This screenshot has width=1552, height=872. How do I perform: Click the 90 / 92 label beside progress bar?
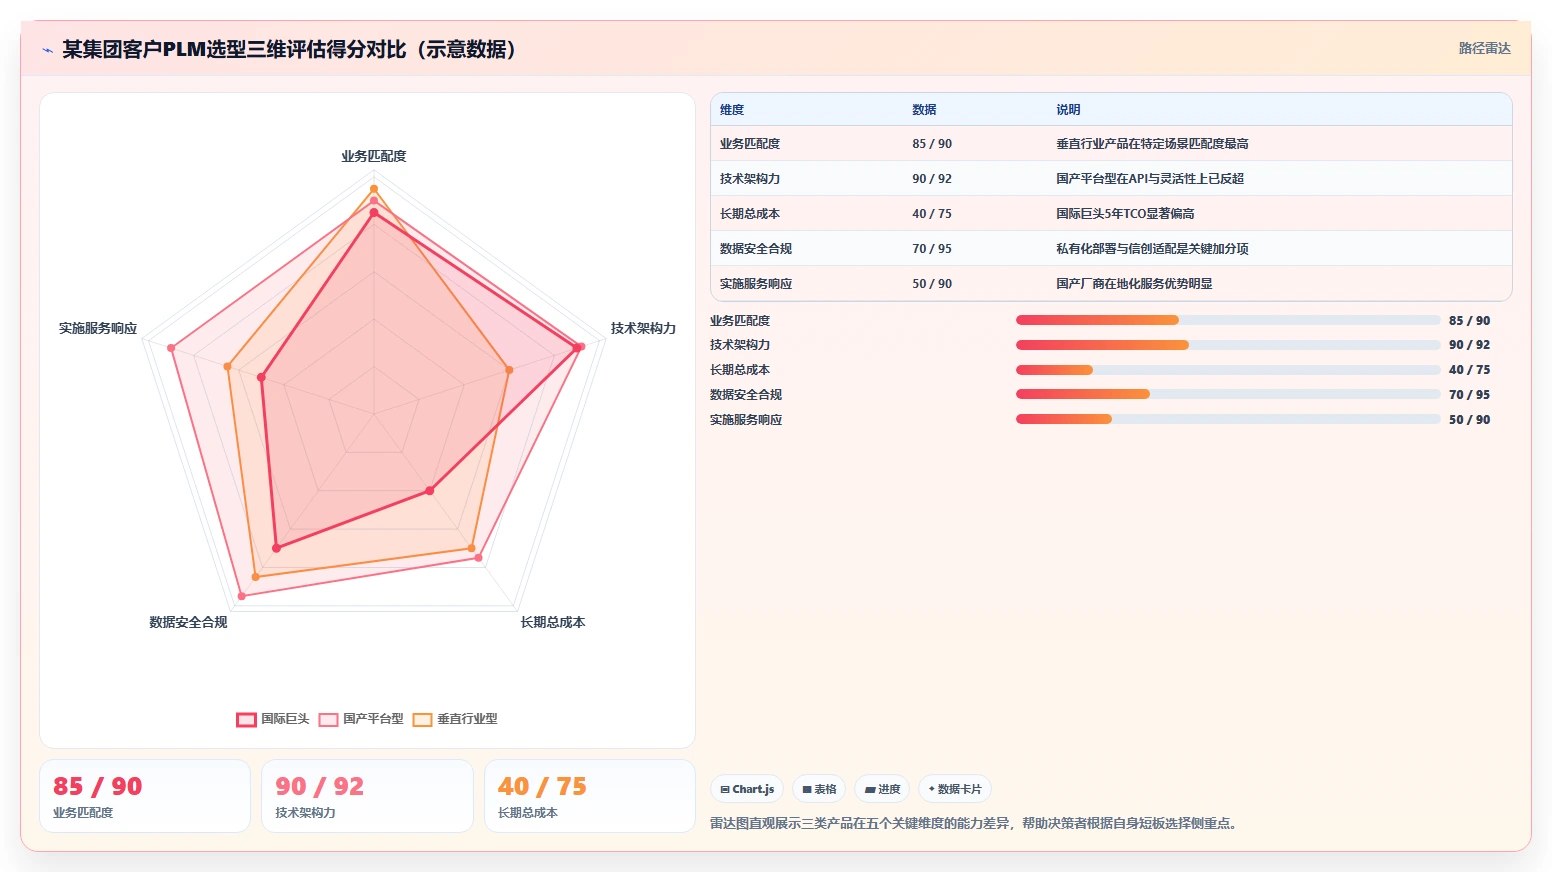click(x=1469, y=345)
